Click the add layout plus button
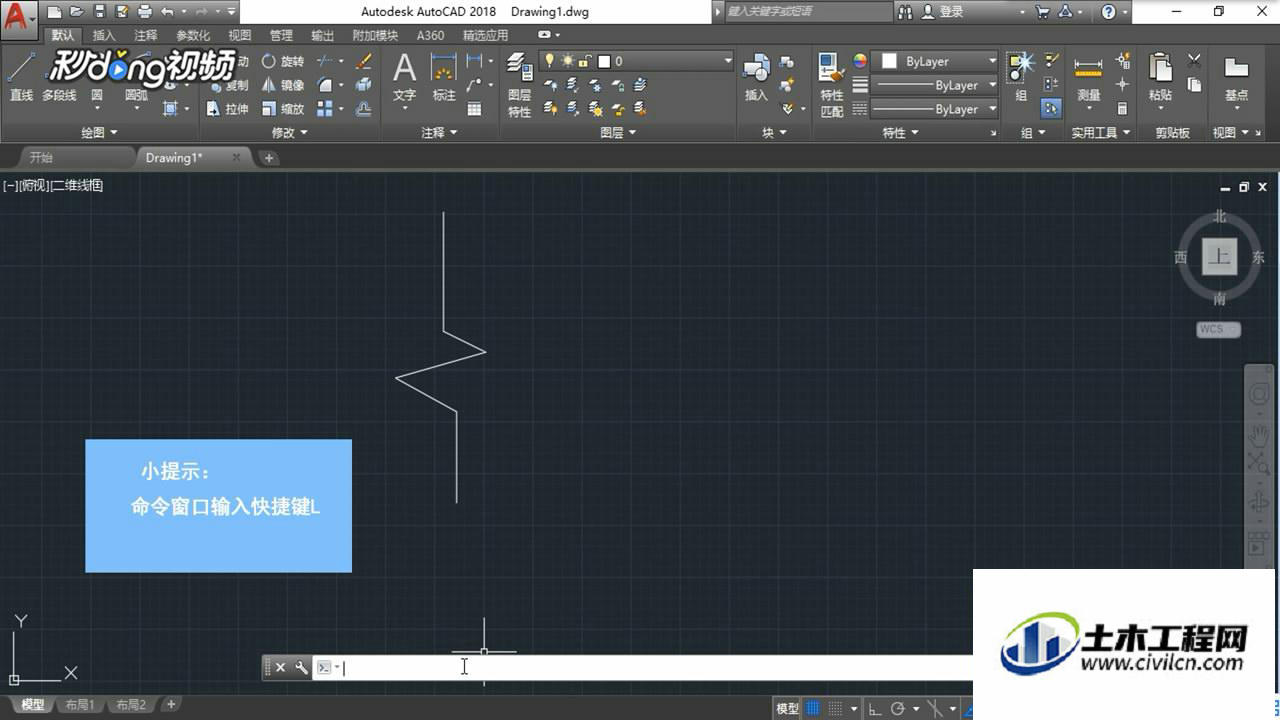The image size is (1280, 720). (x=171, y=705)
